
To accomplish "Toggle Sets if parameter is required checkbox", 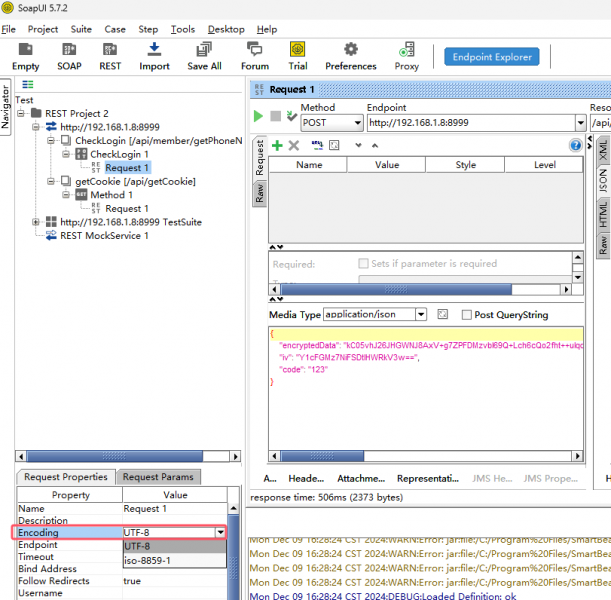I will [x=363, y=263].
